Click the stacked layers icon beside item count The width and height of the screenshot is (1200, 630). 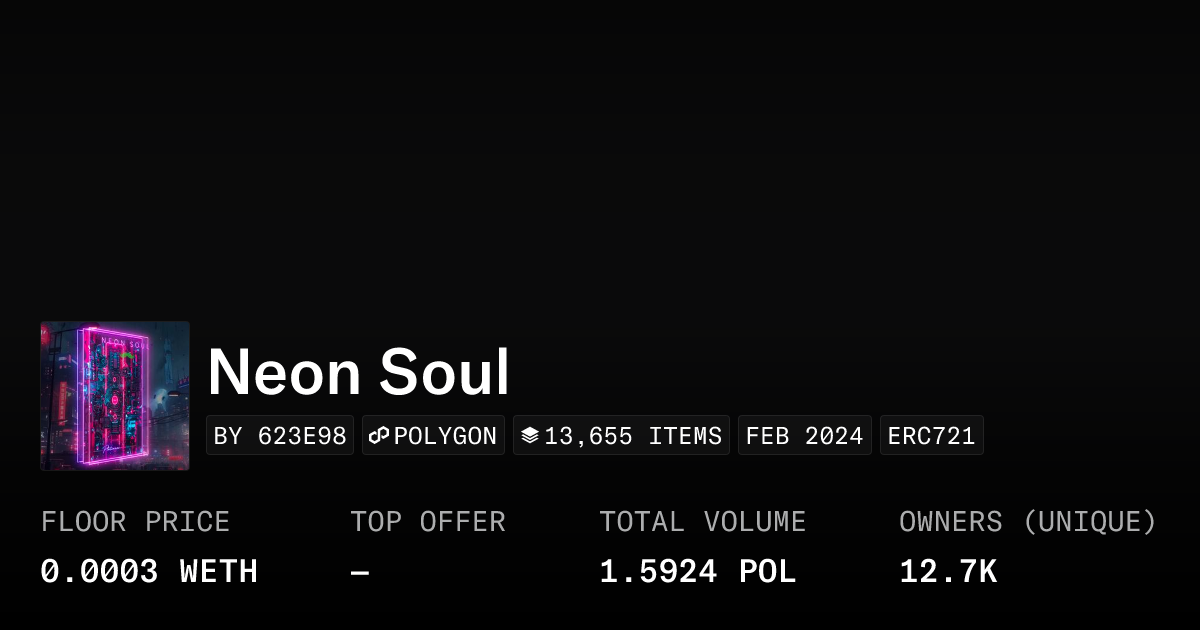[530, 436]
